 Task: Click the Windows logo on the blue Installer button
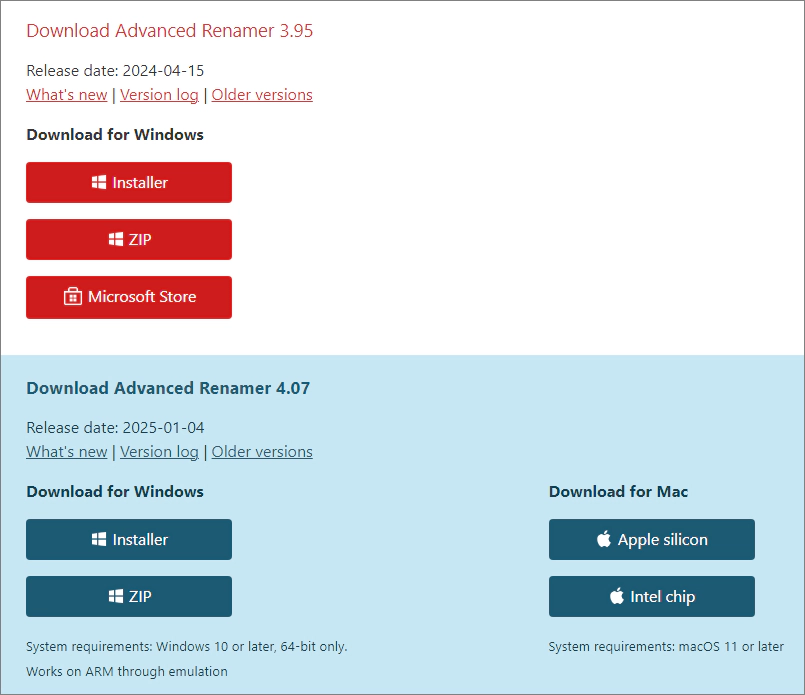pyautogui.click(x=99, y=539)
